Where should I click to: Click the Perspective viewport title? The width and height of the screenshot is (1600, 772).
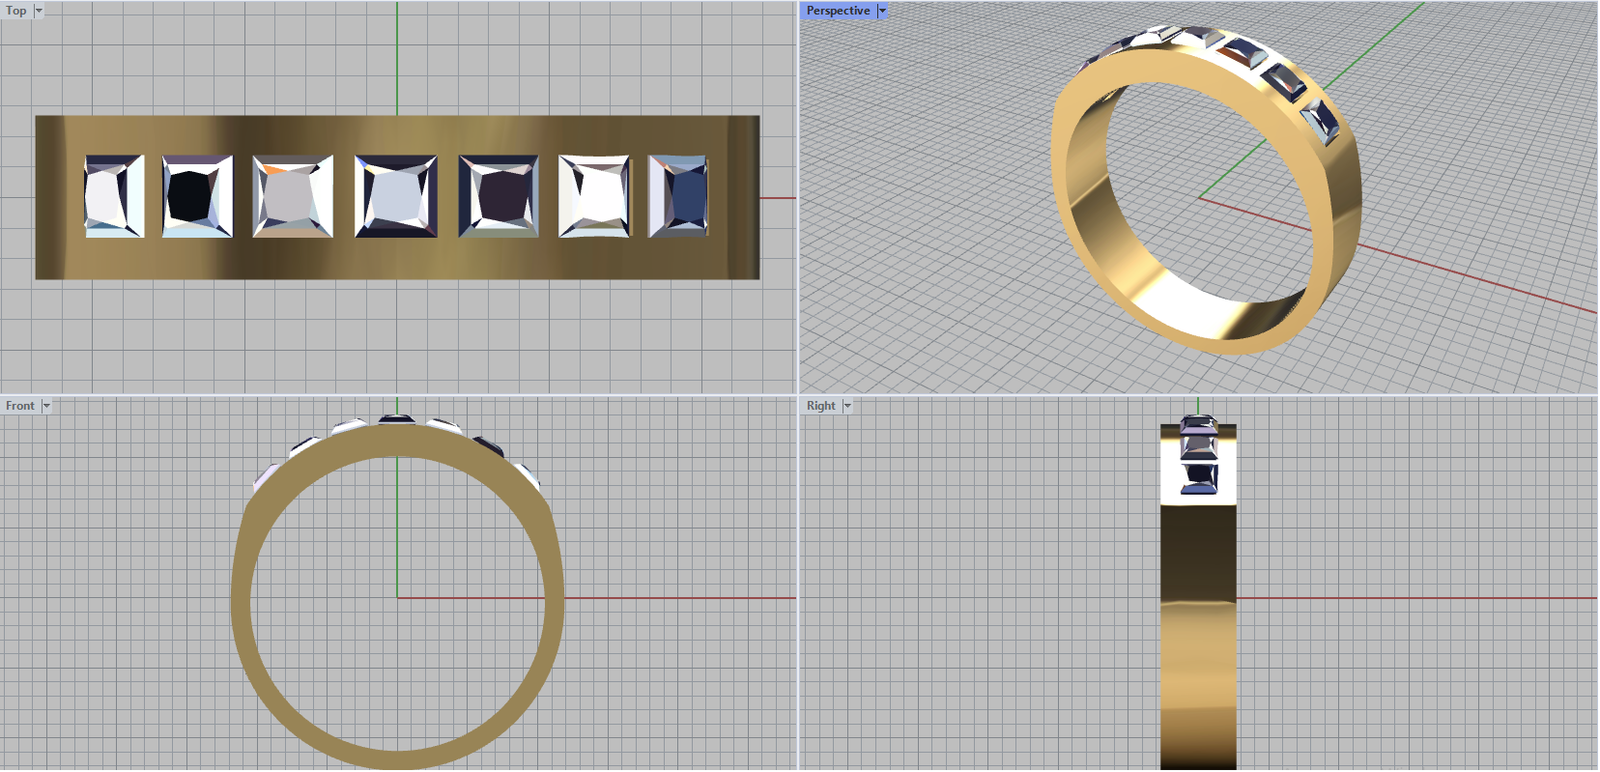click(x=838, y=11)
